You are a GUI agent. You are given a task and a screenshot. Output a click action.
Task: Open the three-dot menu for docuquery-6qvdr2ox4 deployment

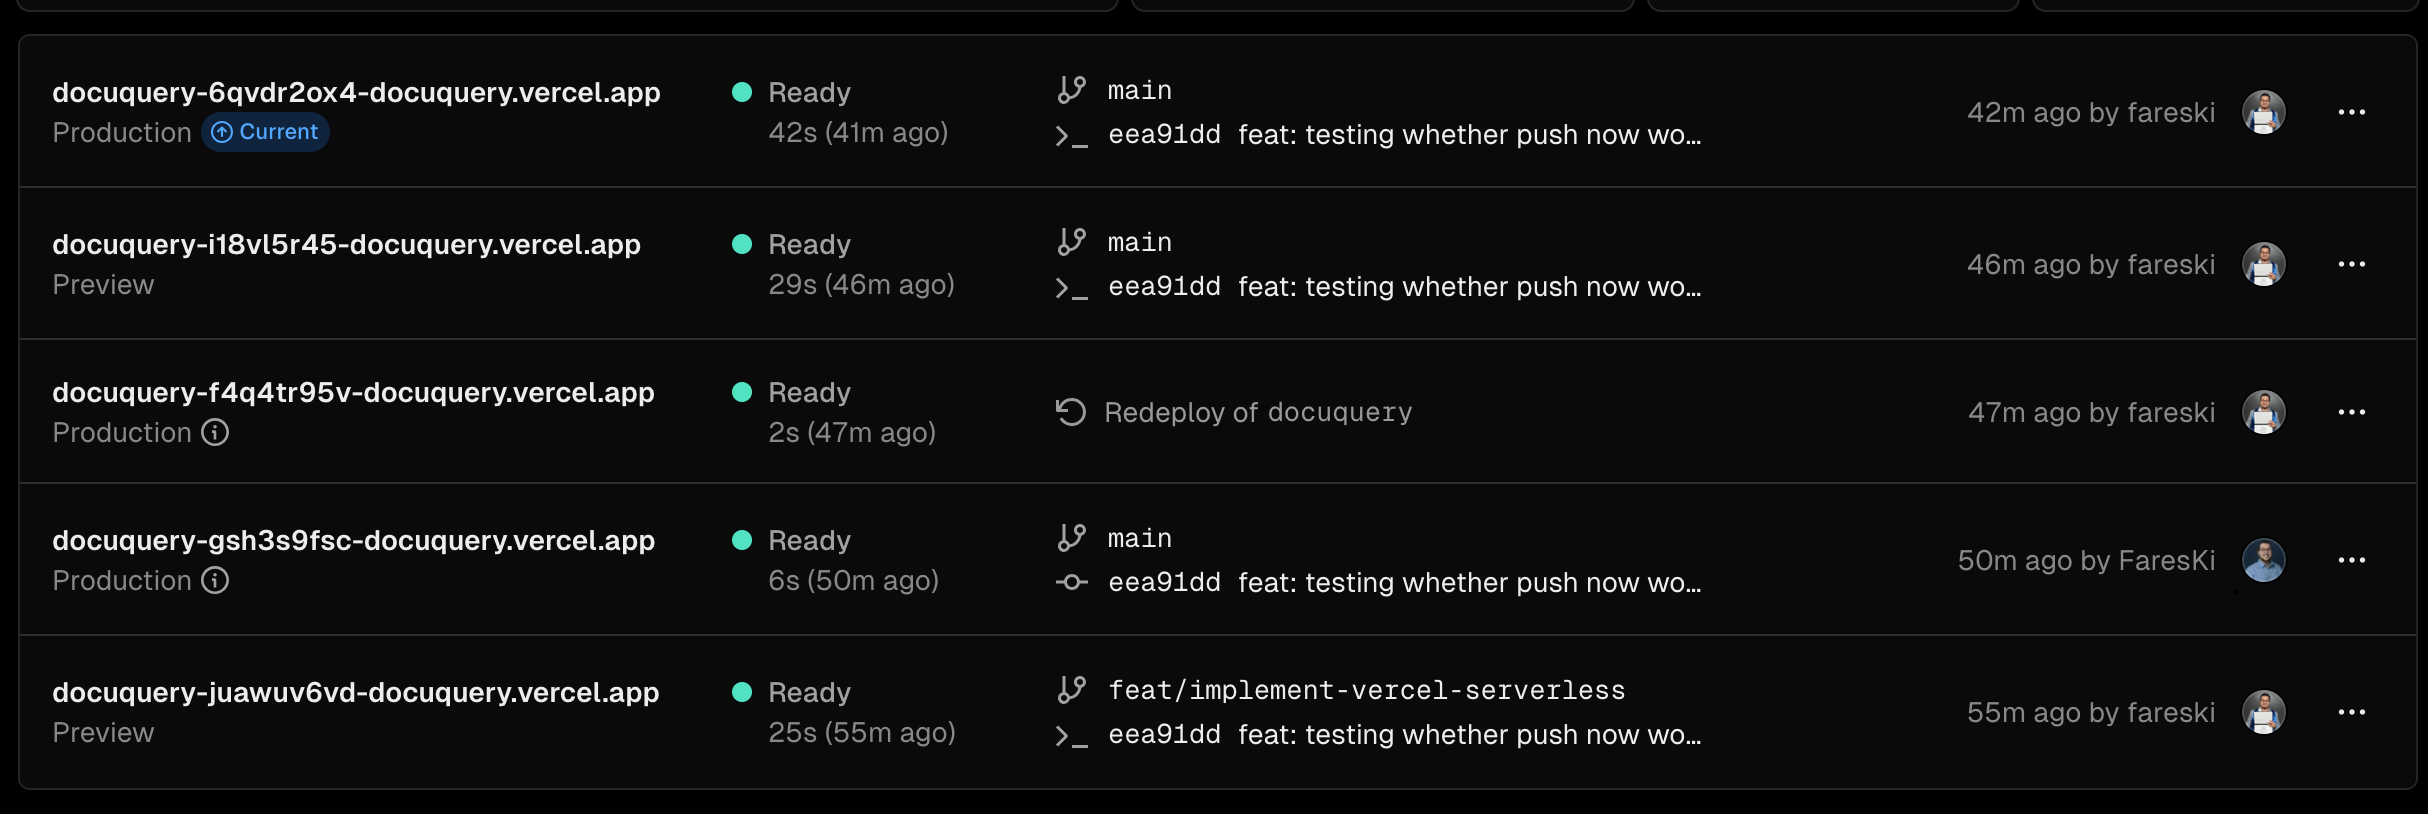pos(2351,112)
